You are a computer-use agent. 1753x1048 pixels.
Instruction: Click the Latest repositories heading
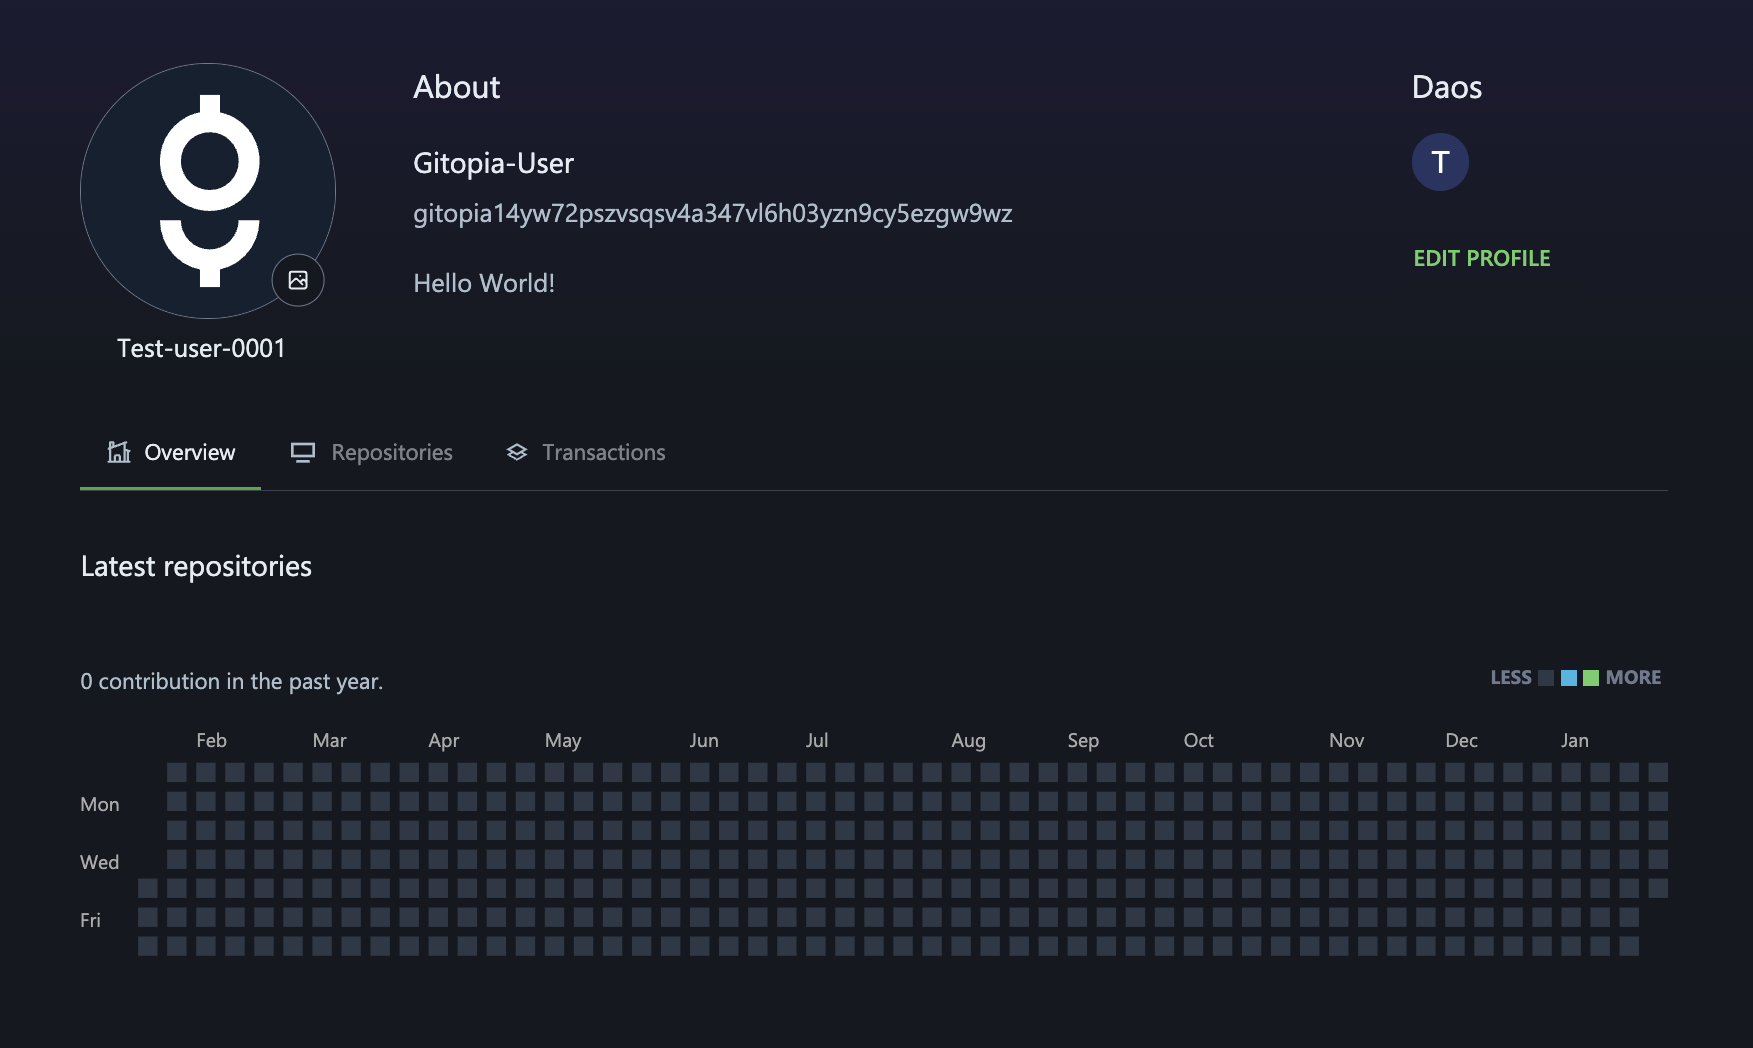pos(196,566)
